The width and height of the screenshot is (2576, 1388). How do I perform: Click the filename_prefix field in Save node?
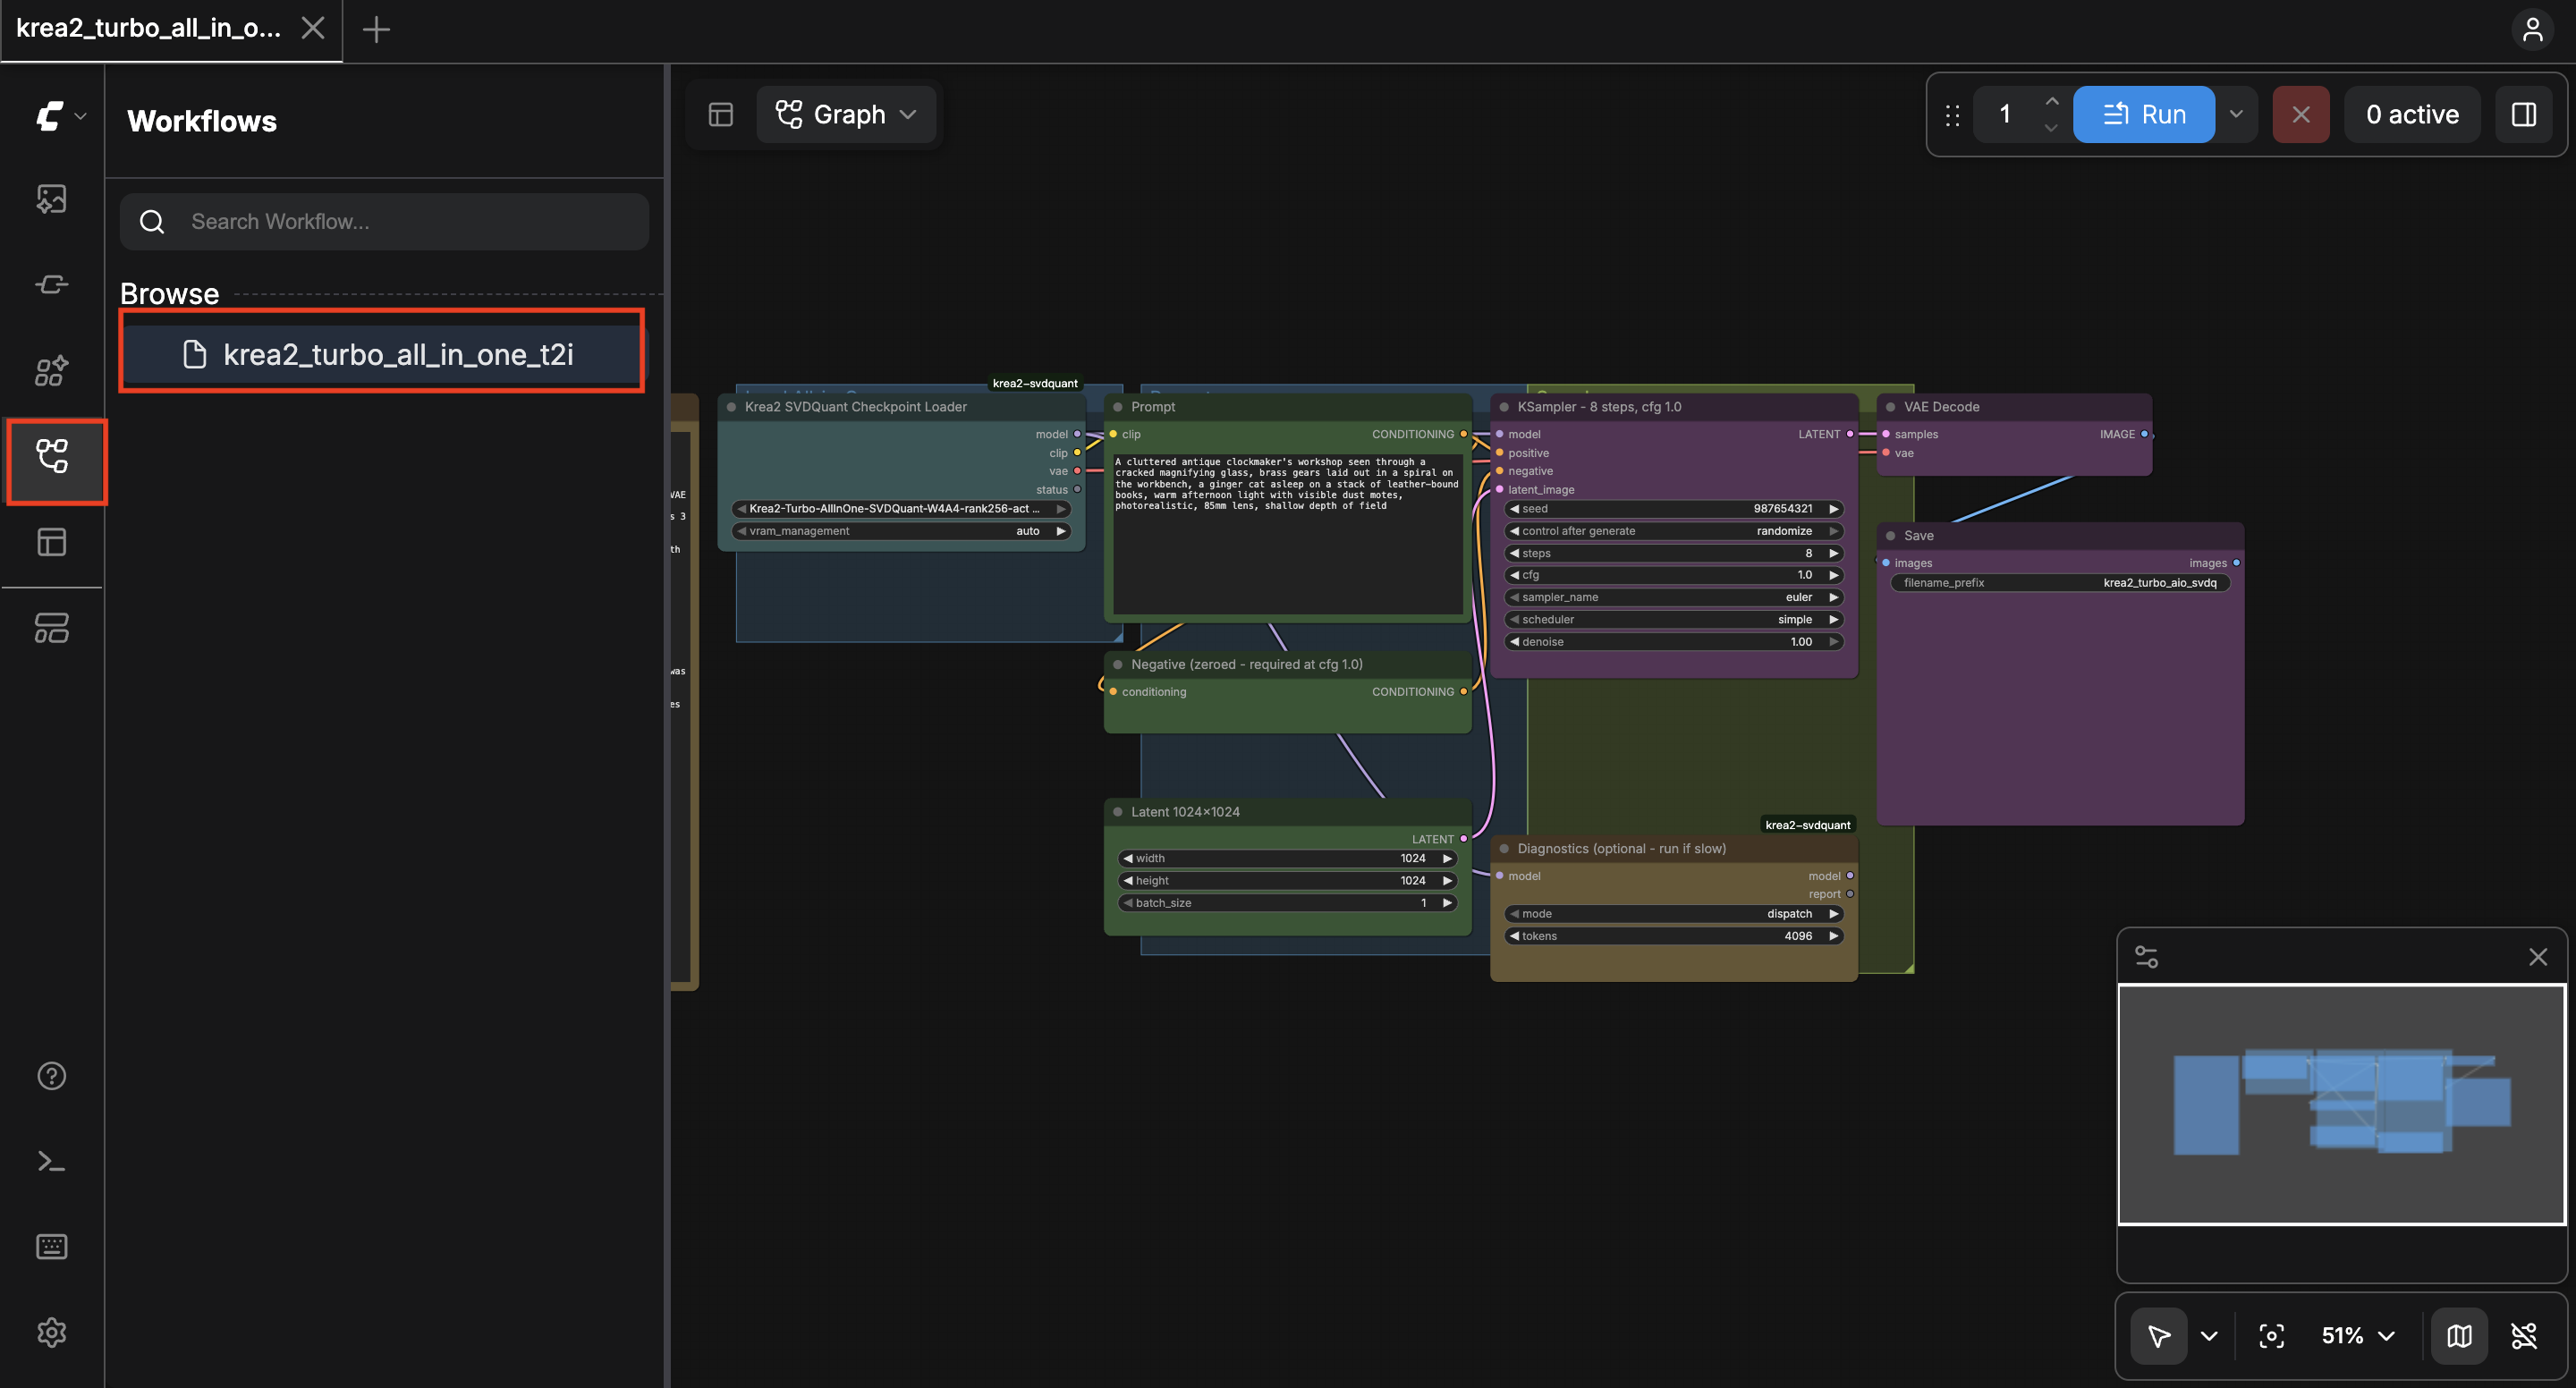tap(2060, 583)
